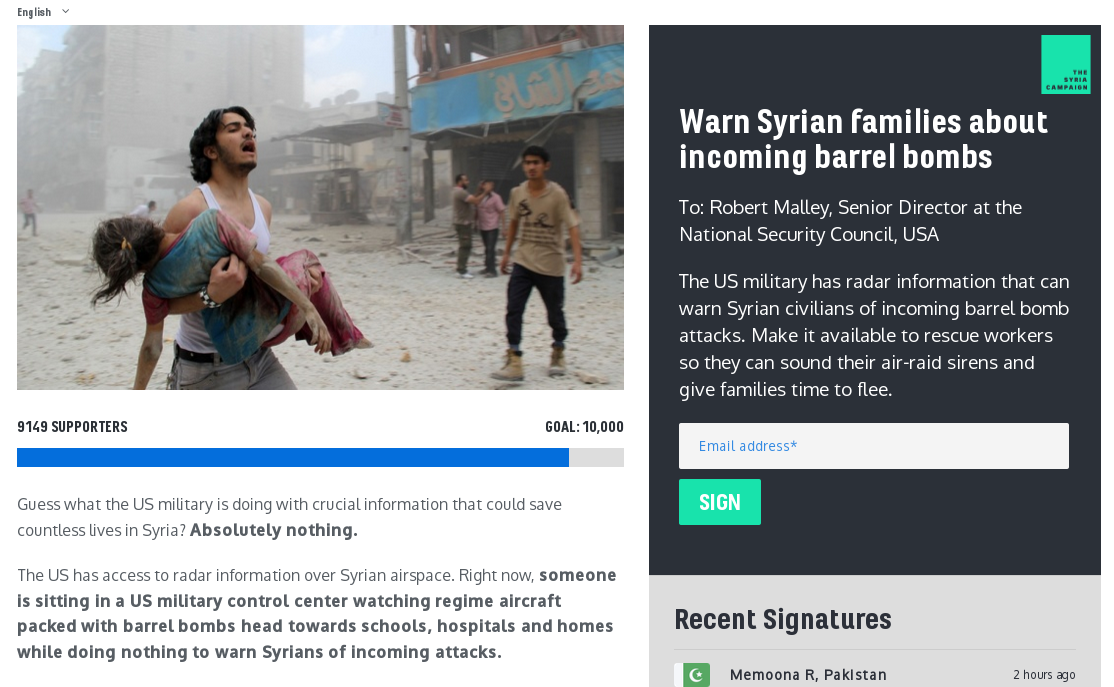
Task: Click the bold paragraph about military control center
Action: [x=317, y=613]
